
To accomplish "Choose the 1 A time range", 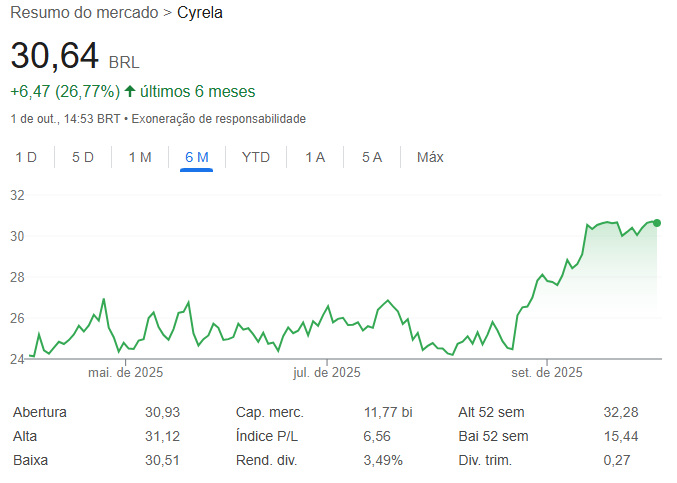I will point(315,157).
